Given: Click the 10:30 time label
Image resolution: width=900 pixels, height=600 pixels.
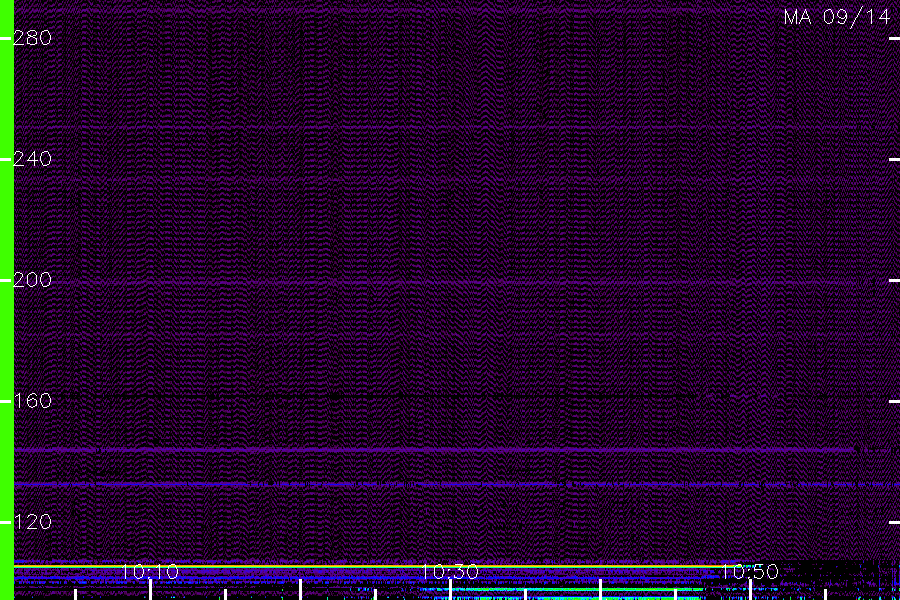Looking at the screenshot, I should coord(450,572).
